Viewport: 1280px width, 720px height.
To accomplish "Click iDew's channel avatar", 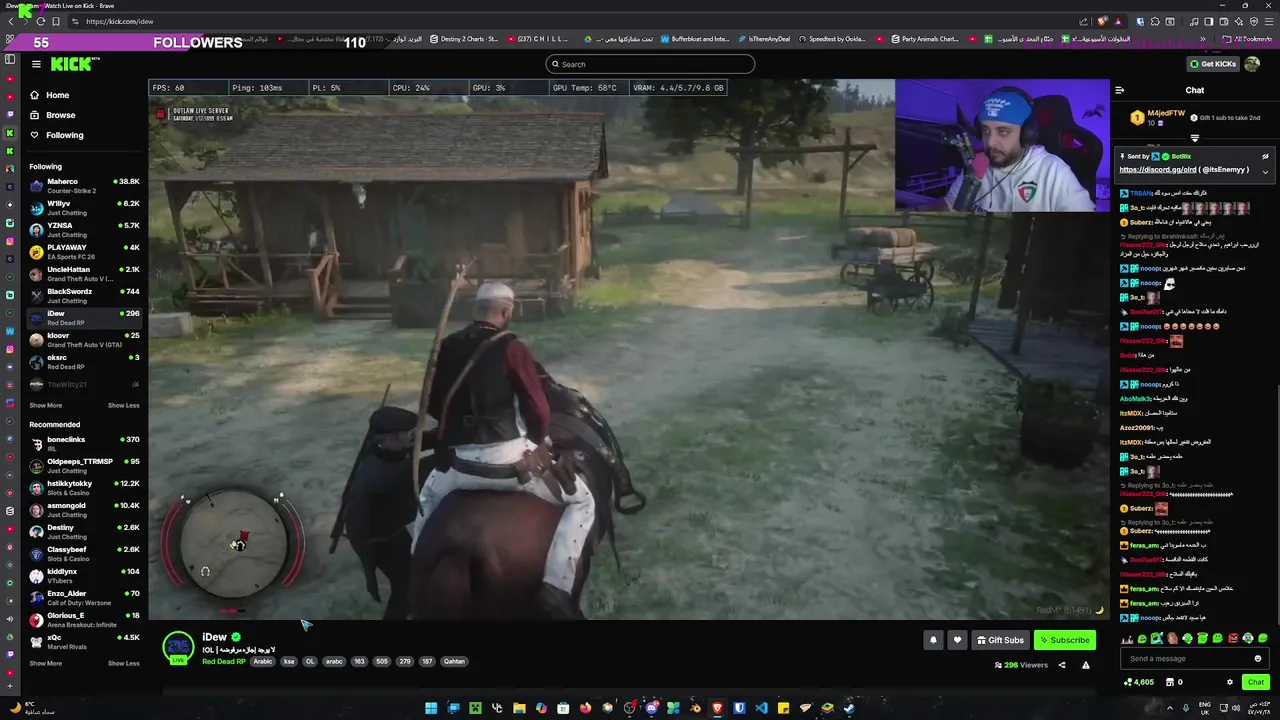I will pyautogui.click(x=178, y=646).
